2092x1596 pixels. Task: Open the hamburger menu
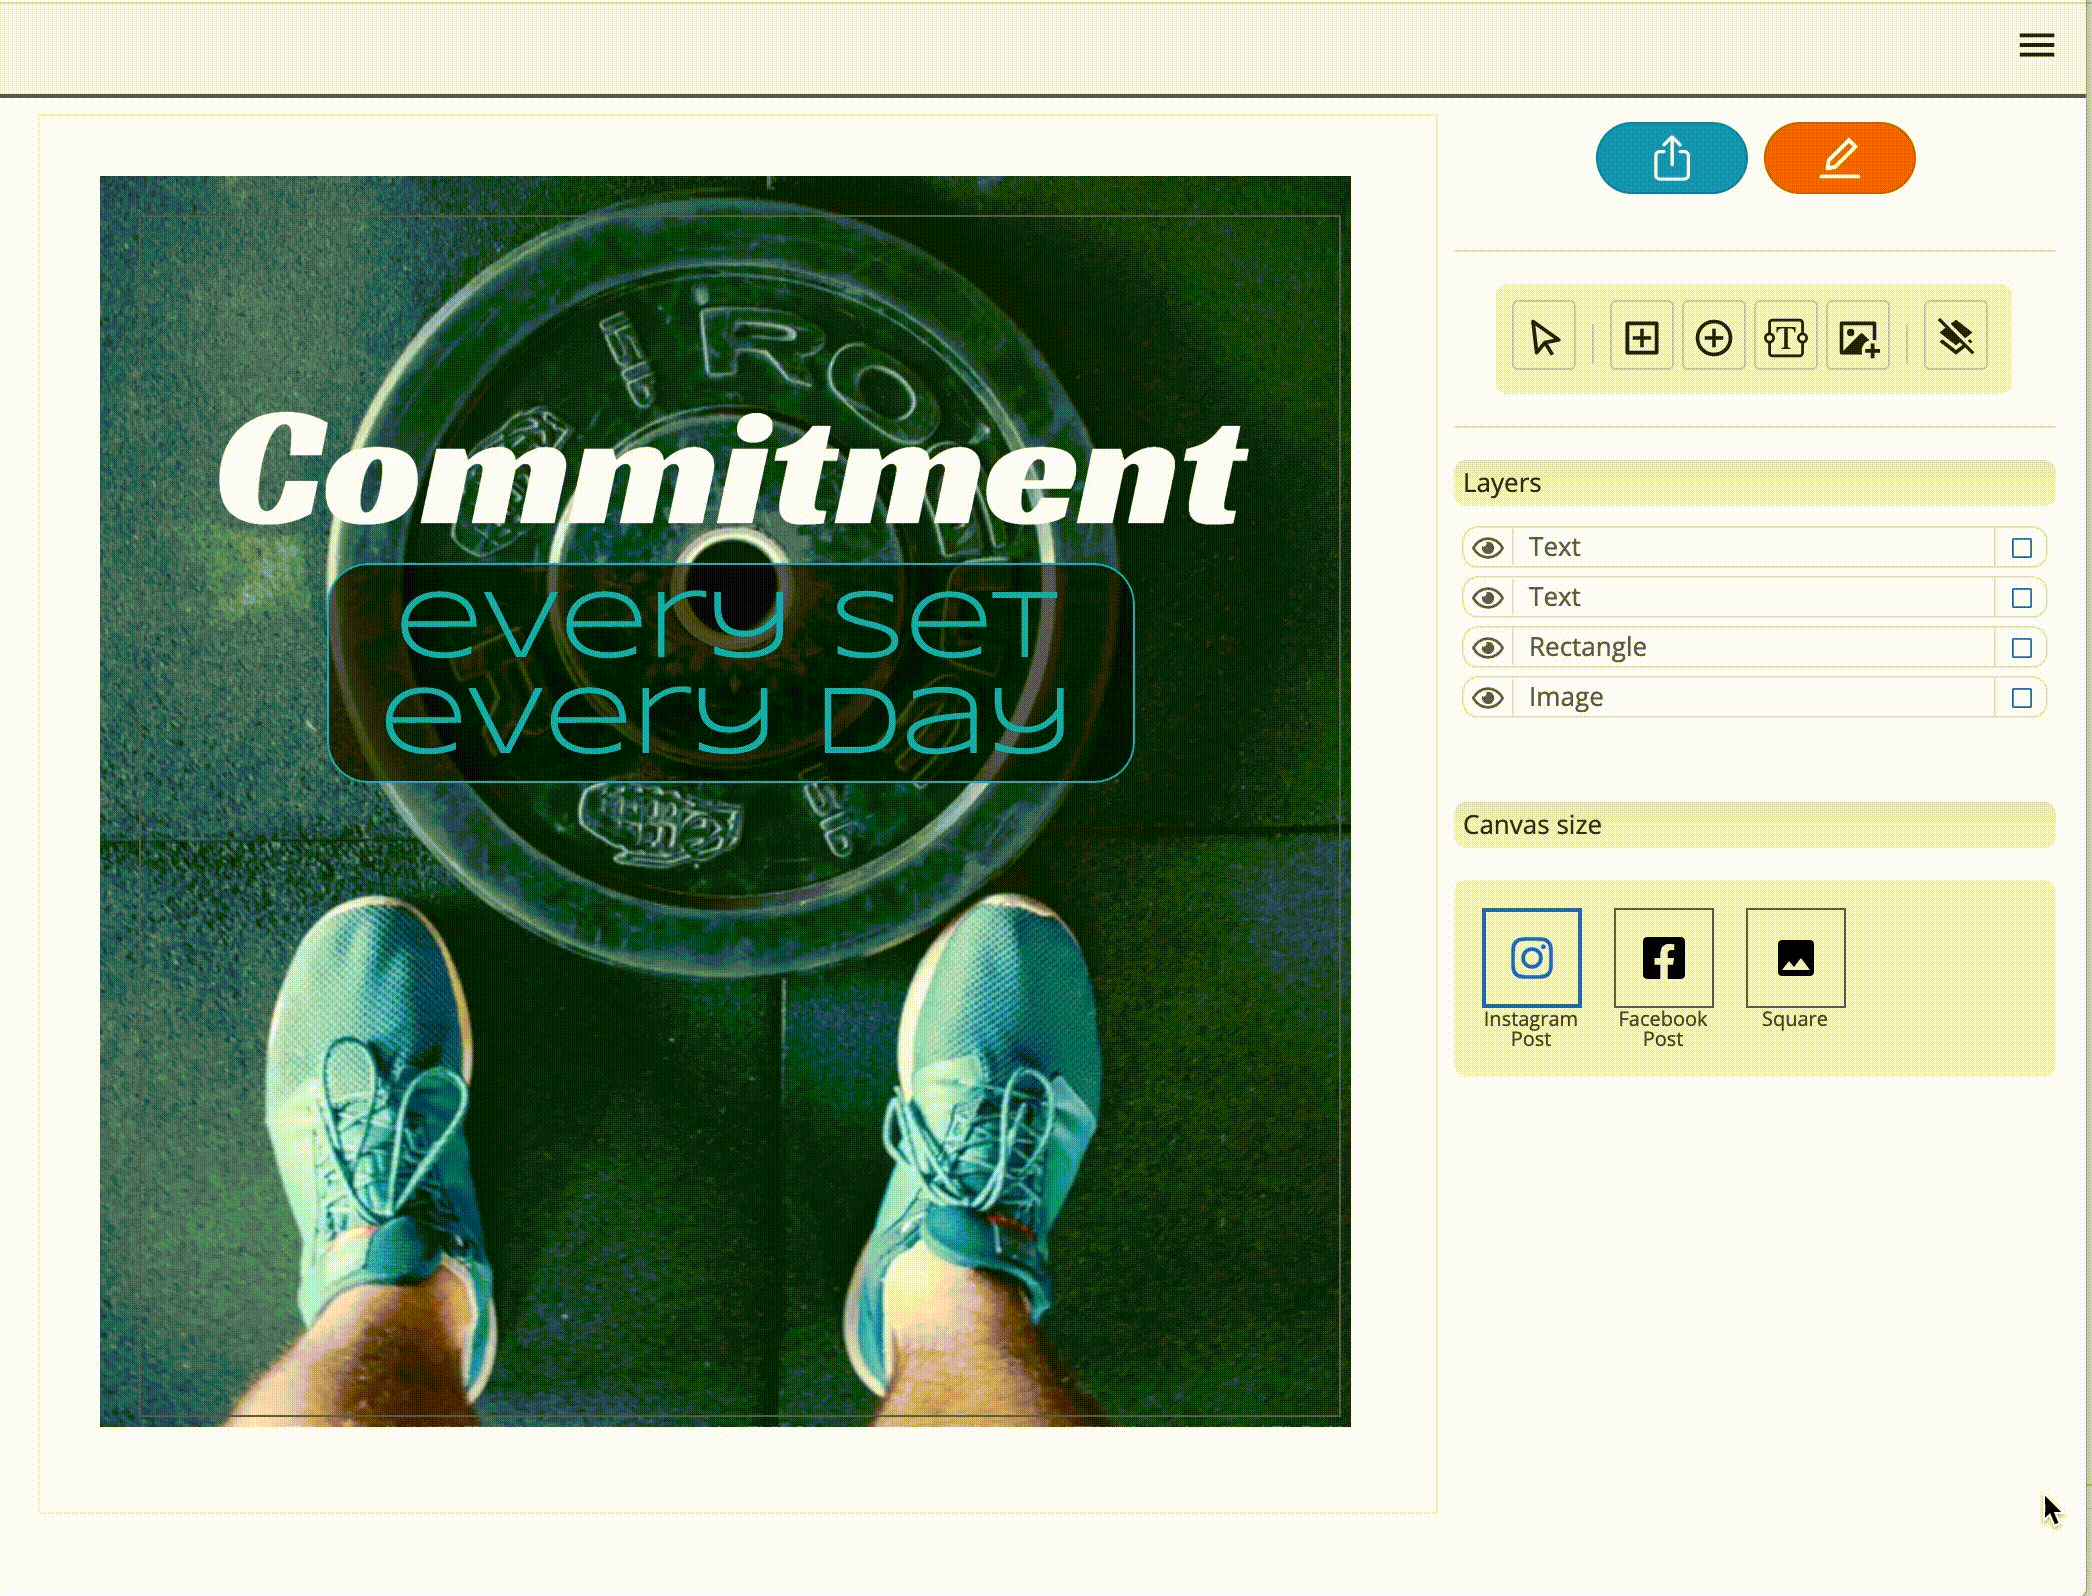(x=2036, y=45)
